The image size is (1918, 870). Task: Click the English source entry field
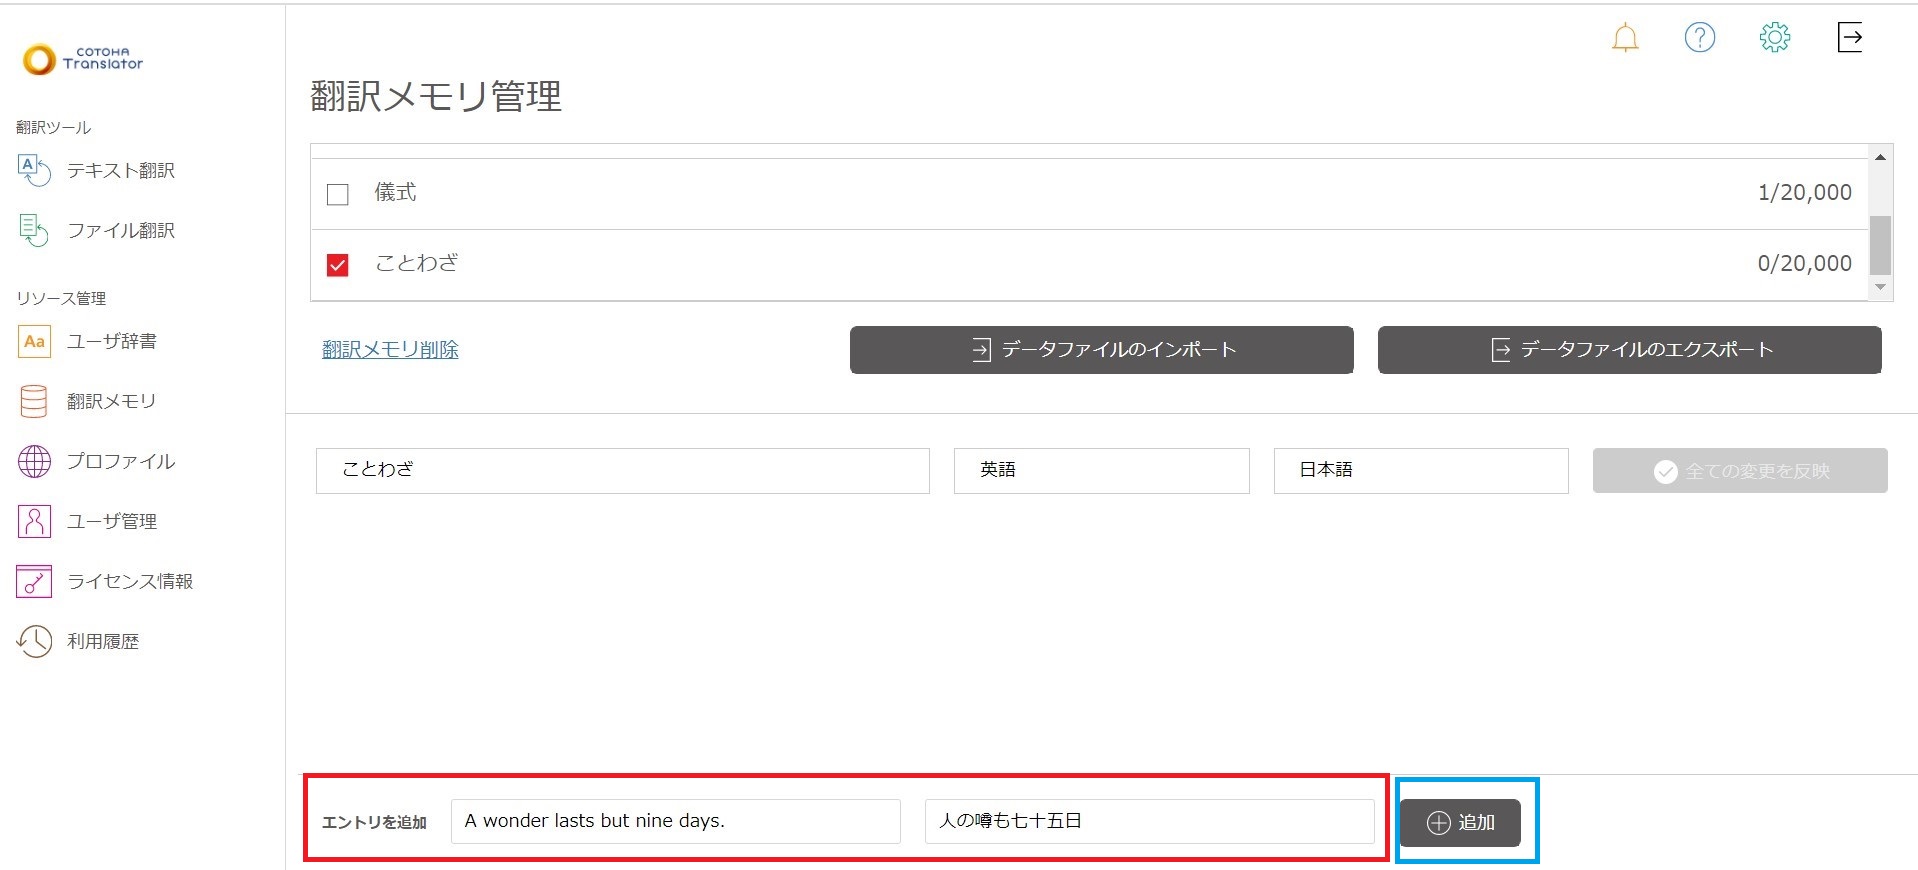675,822
